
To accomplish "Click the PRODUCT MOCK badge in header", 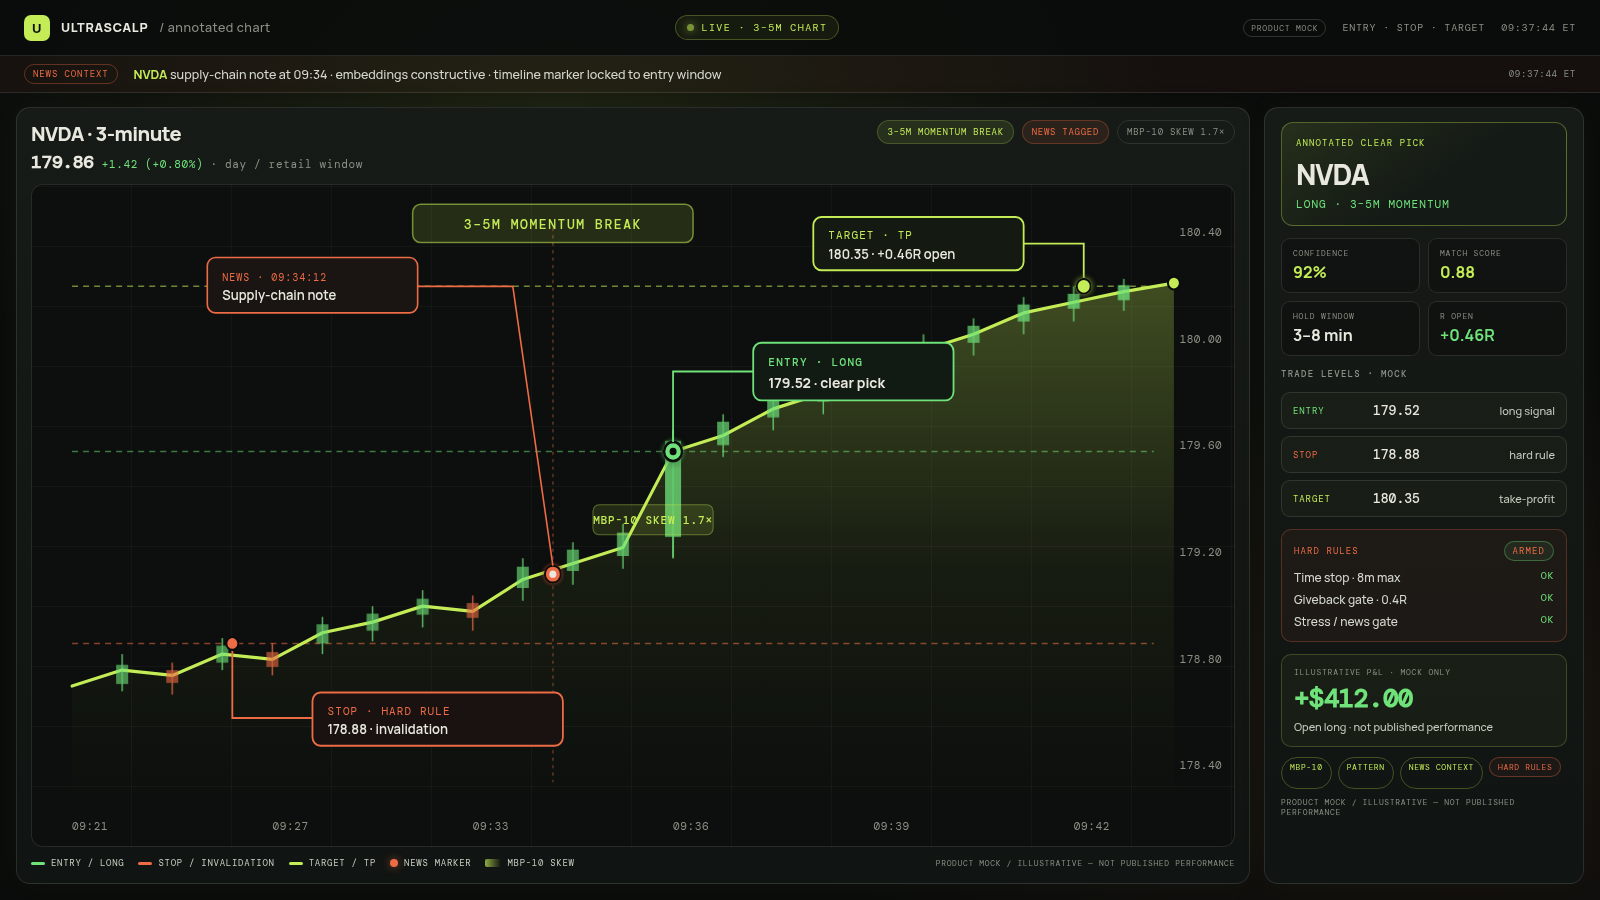I will click(1284, 28).
